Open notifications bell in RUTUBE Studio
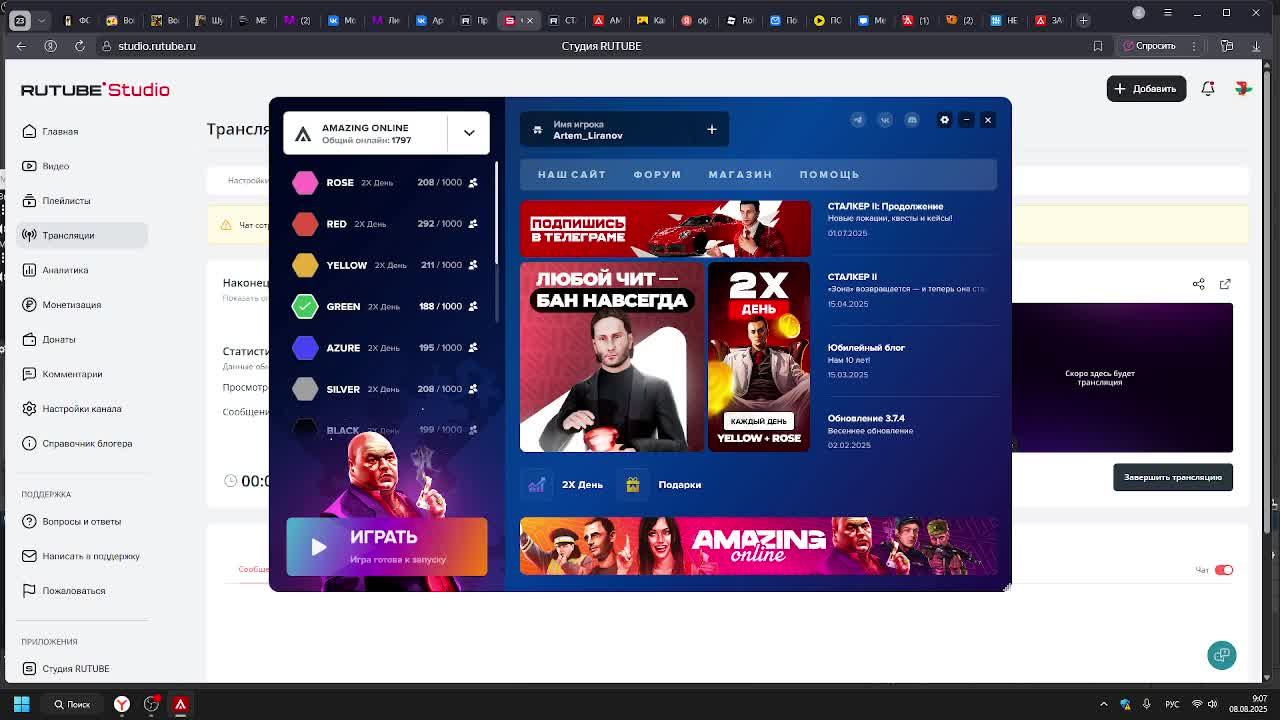 pos(1208,89)
